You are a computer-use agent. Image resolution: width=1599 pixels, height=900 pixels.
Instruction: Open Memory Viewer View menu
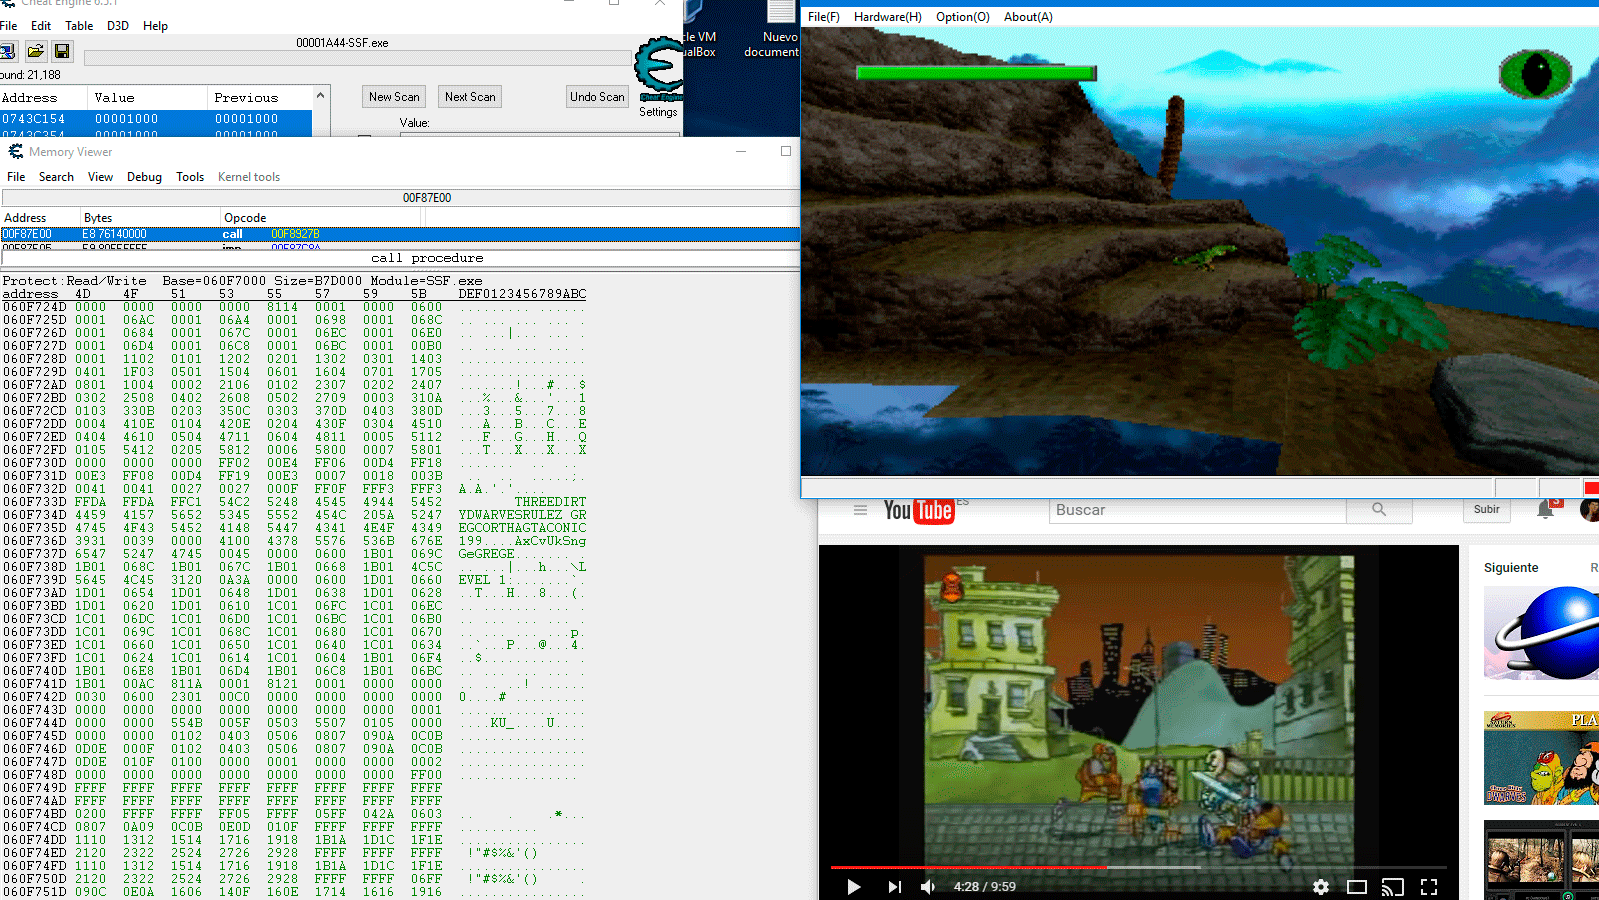(x=100, y=177)
